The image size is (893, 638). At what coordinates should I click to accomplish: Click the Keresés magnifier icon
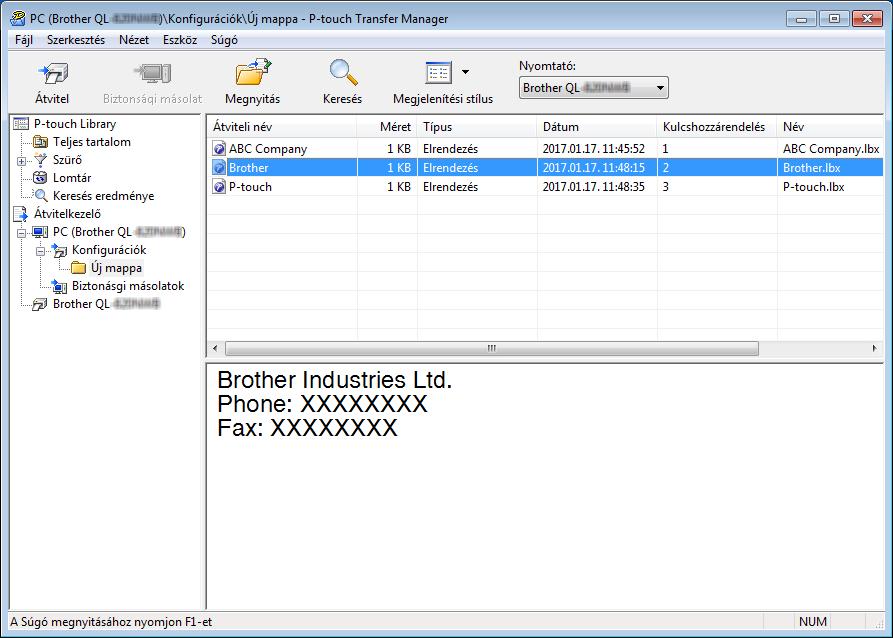pyautogui.click(x=343, y=72)
